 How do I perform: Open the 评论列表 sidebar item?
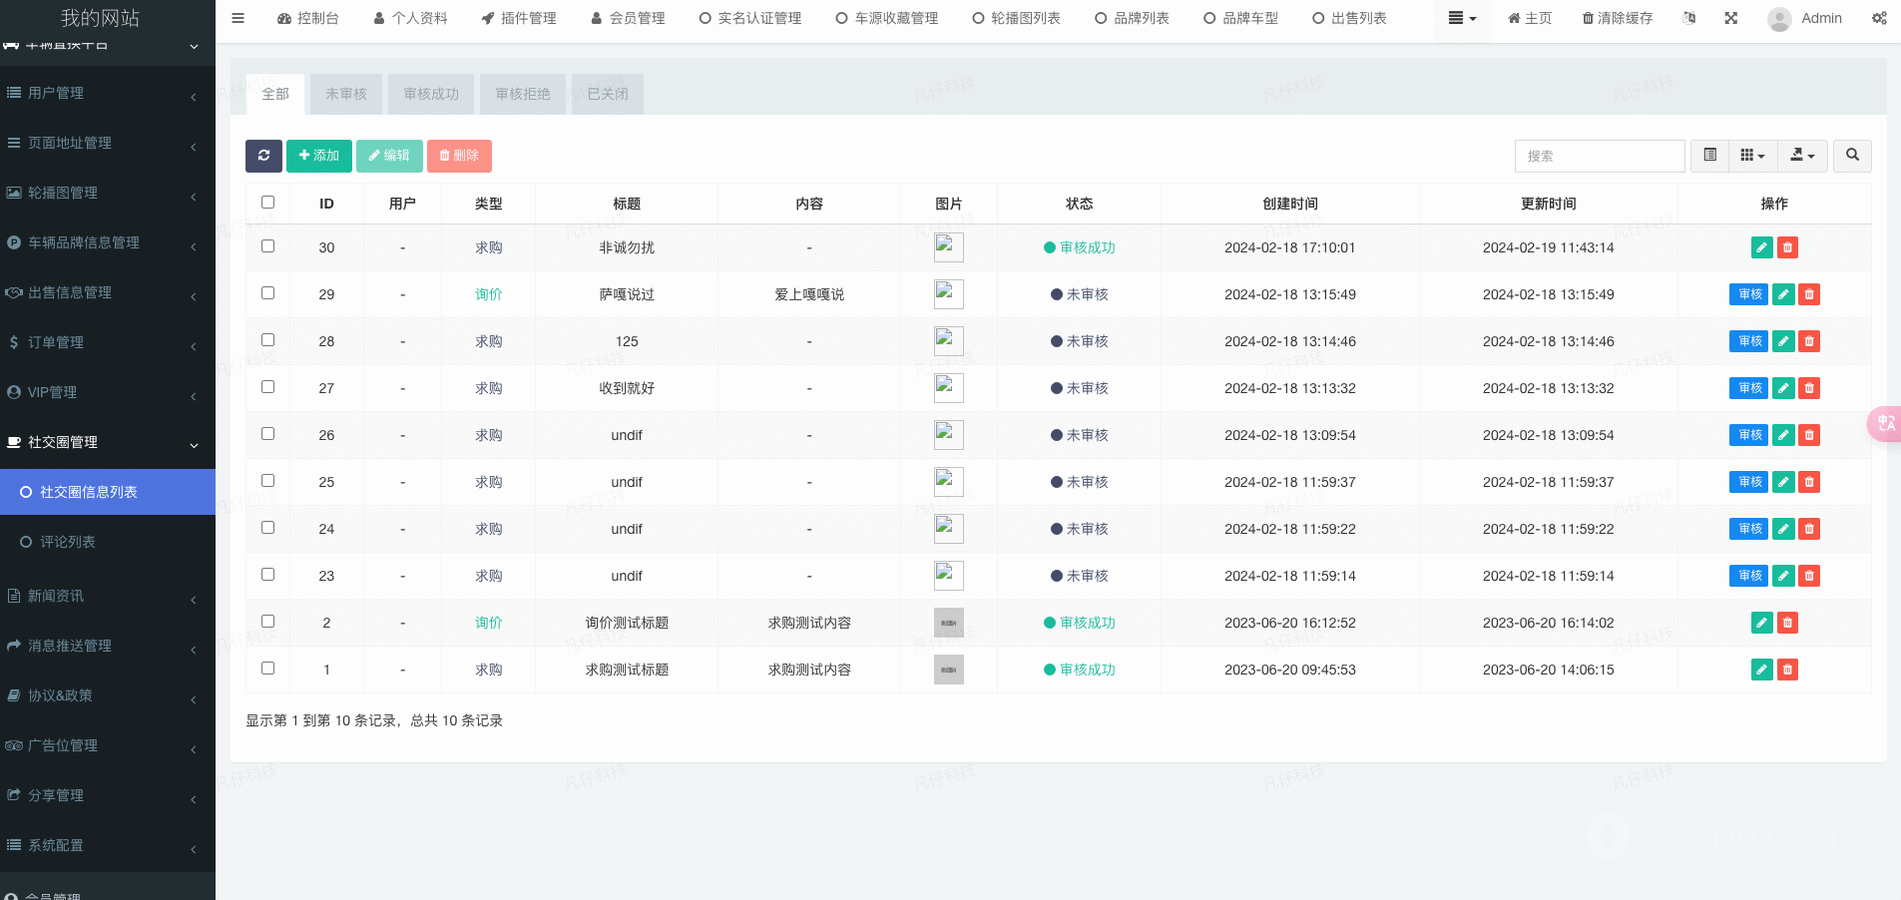(x=68, y=542)
